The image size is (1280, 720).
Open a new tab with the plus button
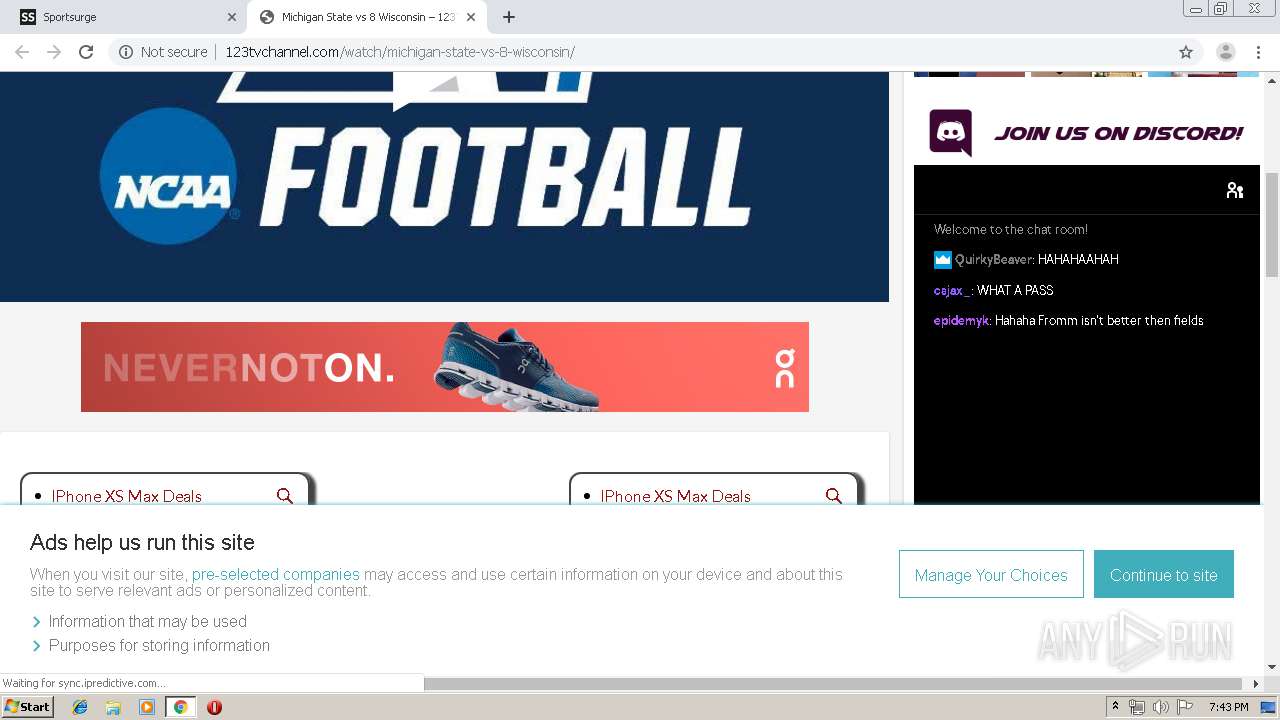tap(509, 17)
